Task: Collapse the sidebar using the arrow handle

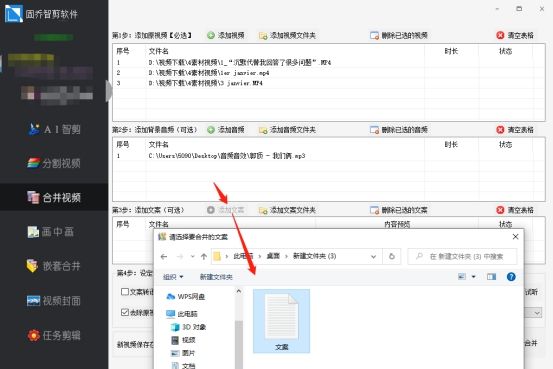Action: pos(109,91)
